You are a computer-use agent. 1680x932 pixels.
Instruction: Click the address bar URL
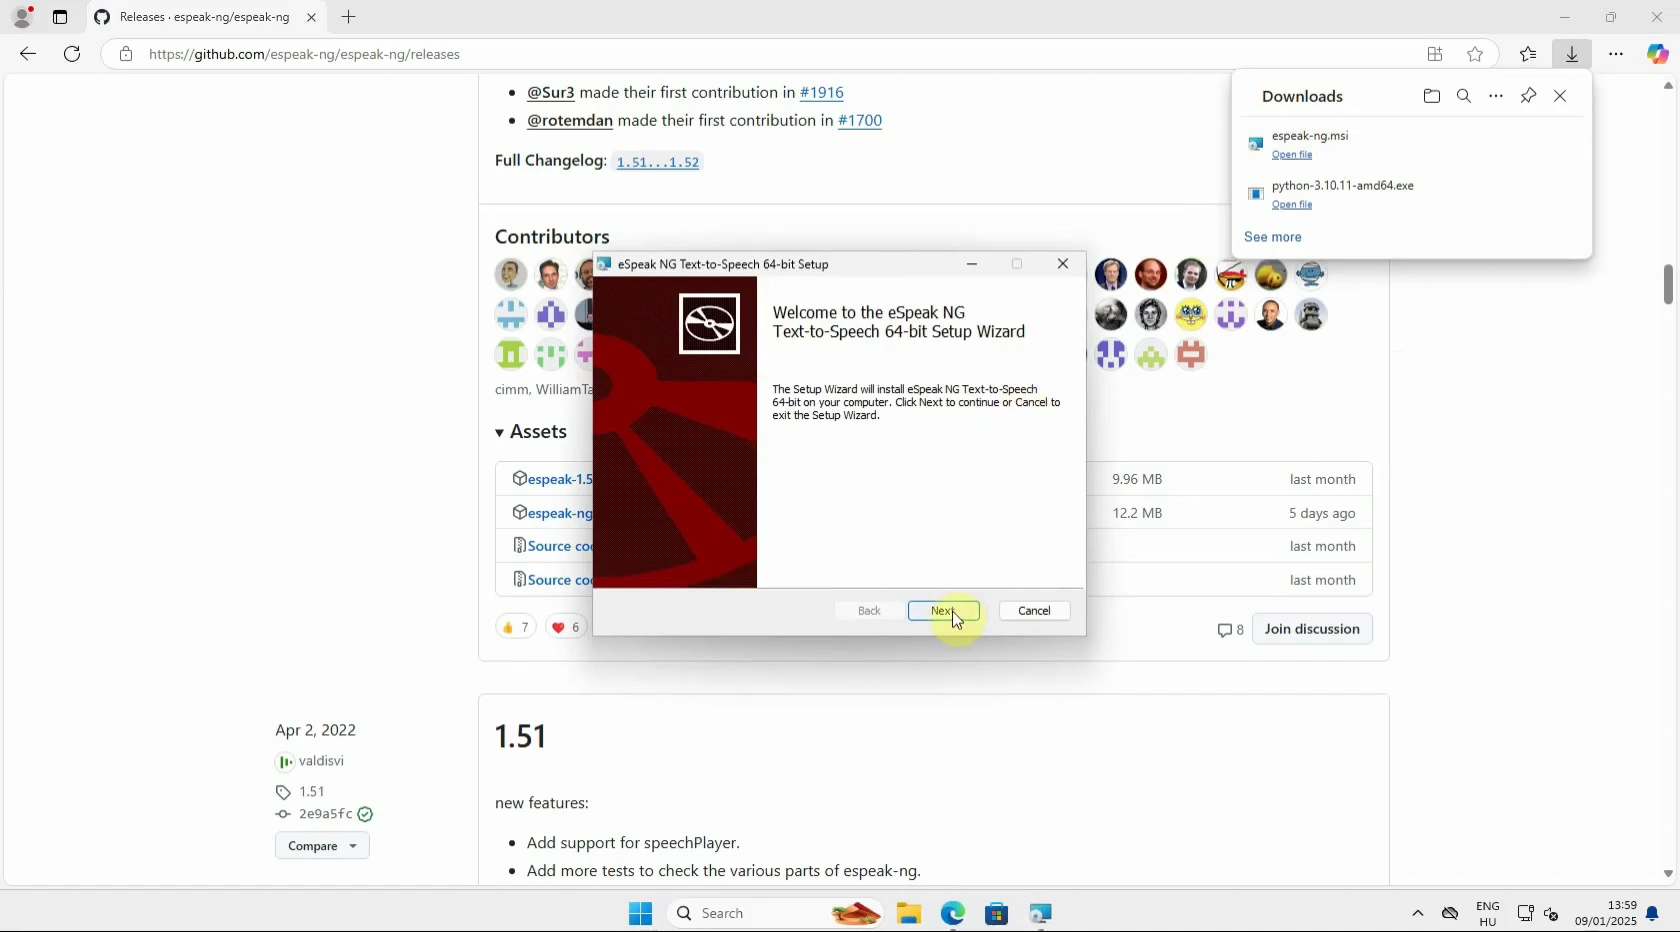[304, 54]
